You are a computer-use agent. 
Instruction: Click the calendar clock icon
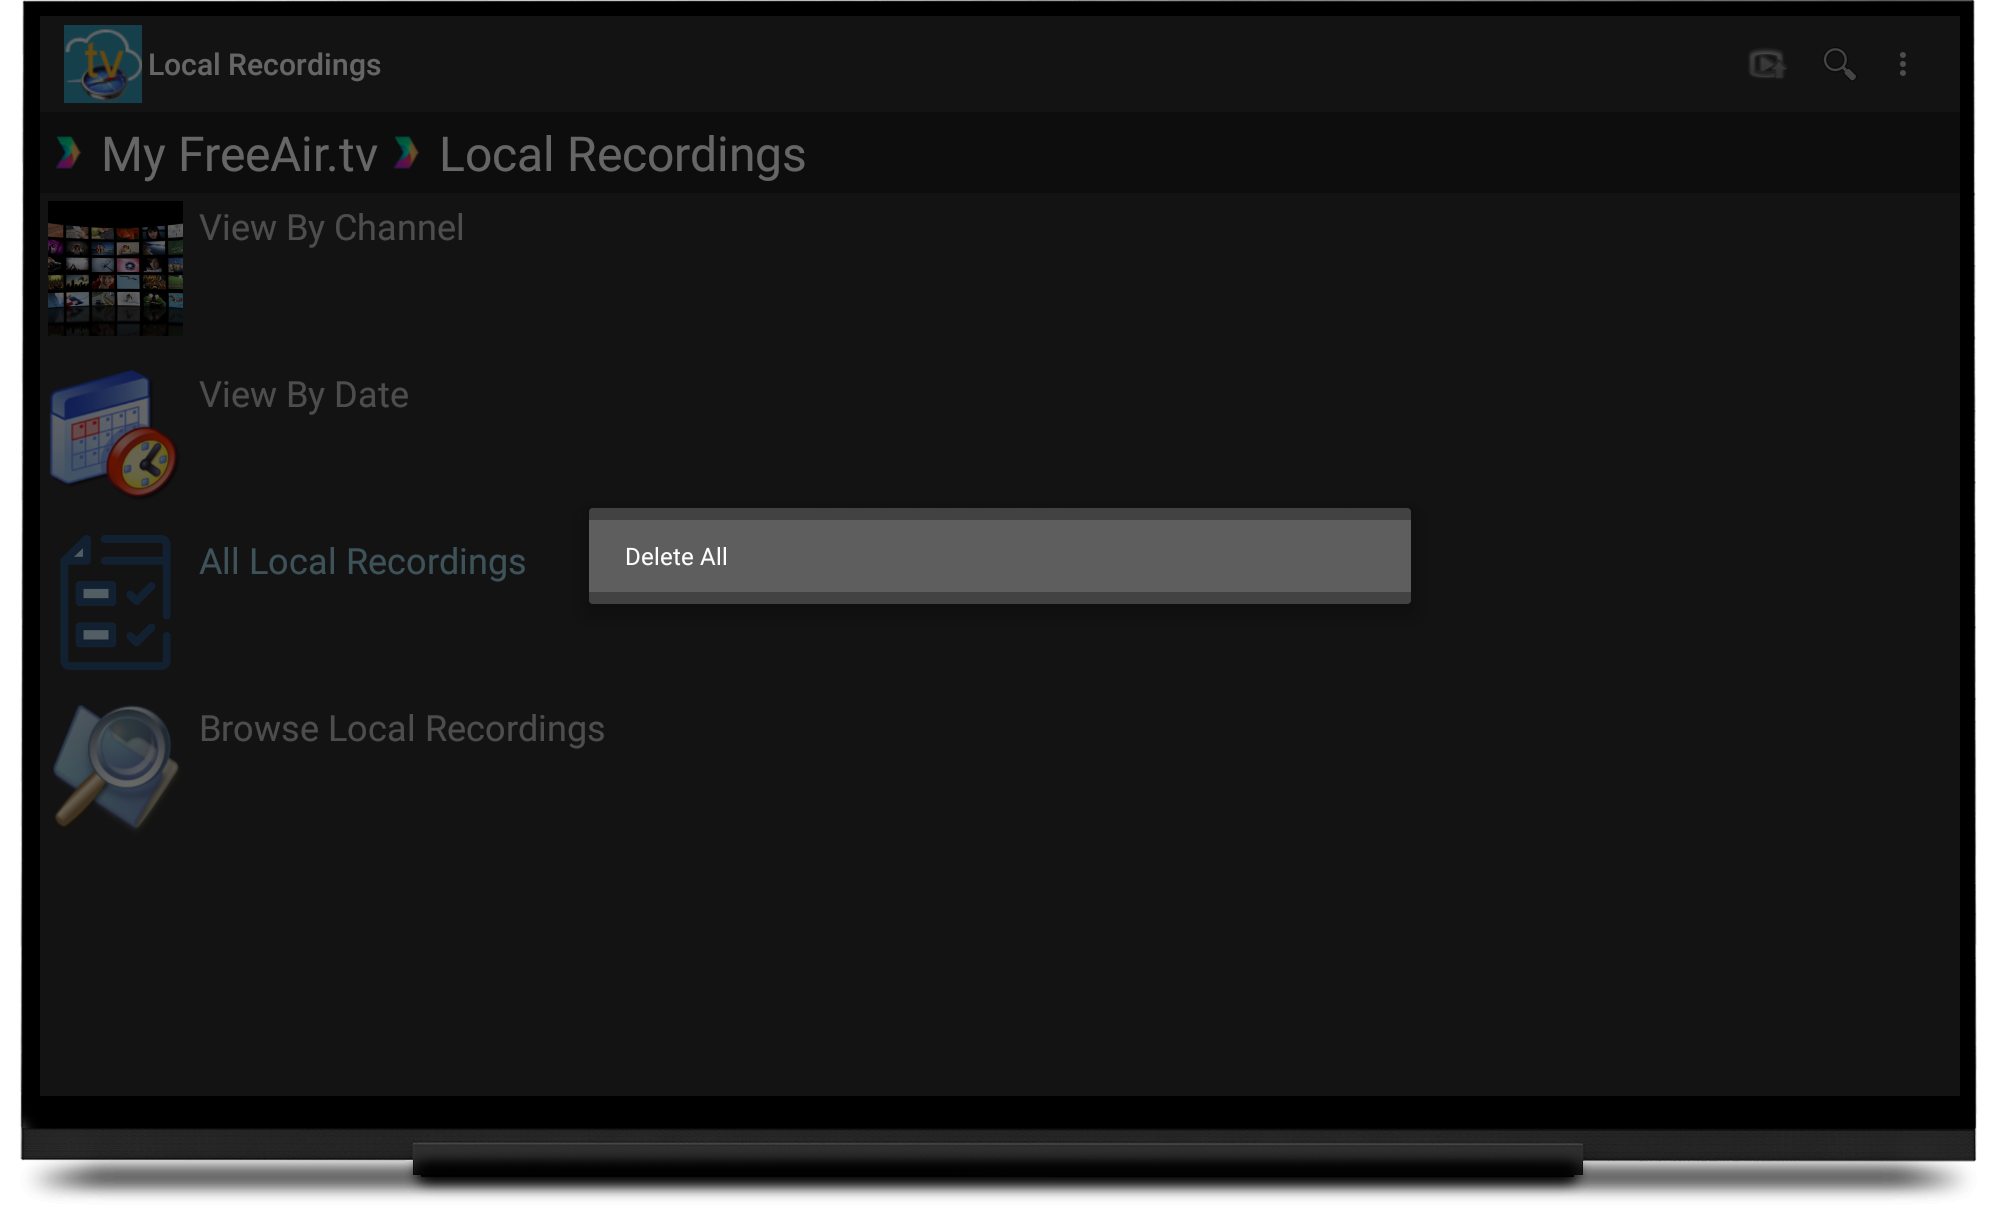pyautogui.click(x=114, y=434)
